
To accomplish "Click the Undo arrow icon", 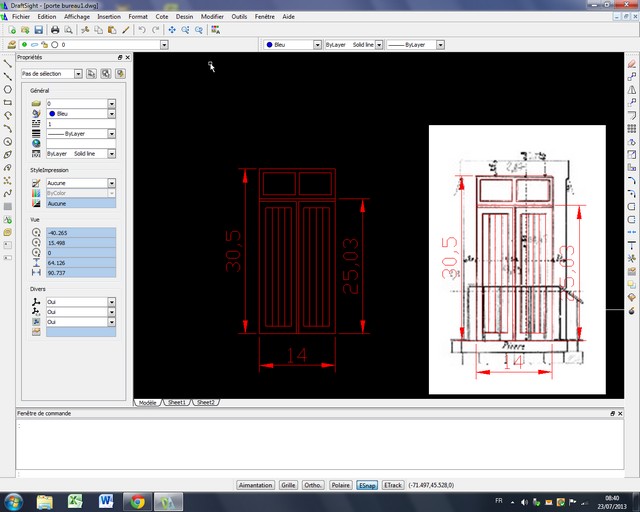I will 142,30.
